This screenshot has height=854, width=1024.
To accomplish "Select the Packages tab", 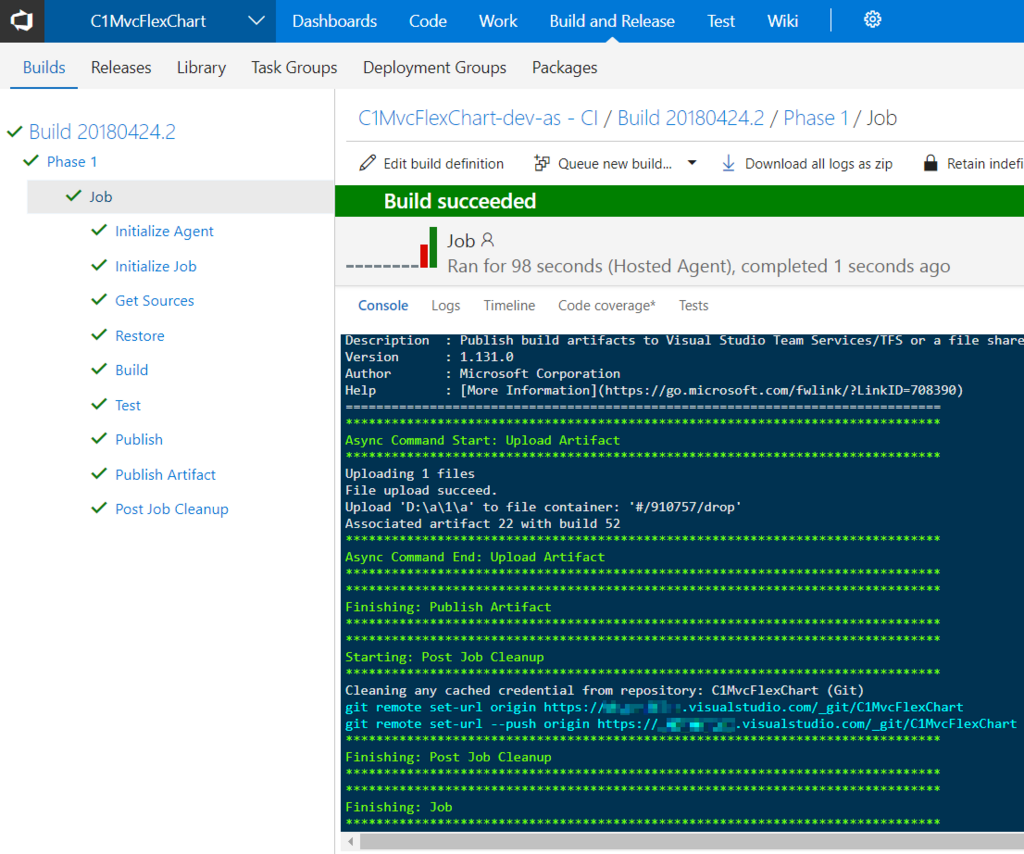I will [564, 67].
